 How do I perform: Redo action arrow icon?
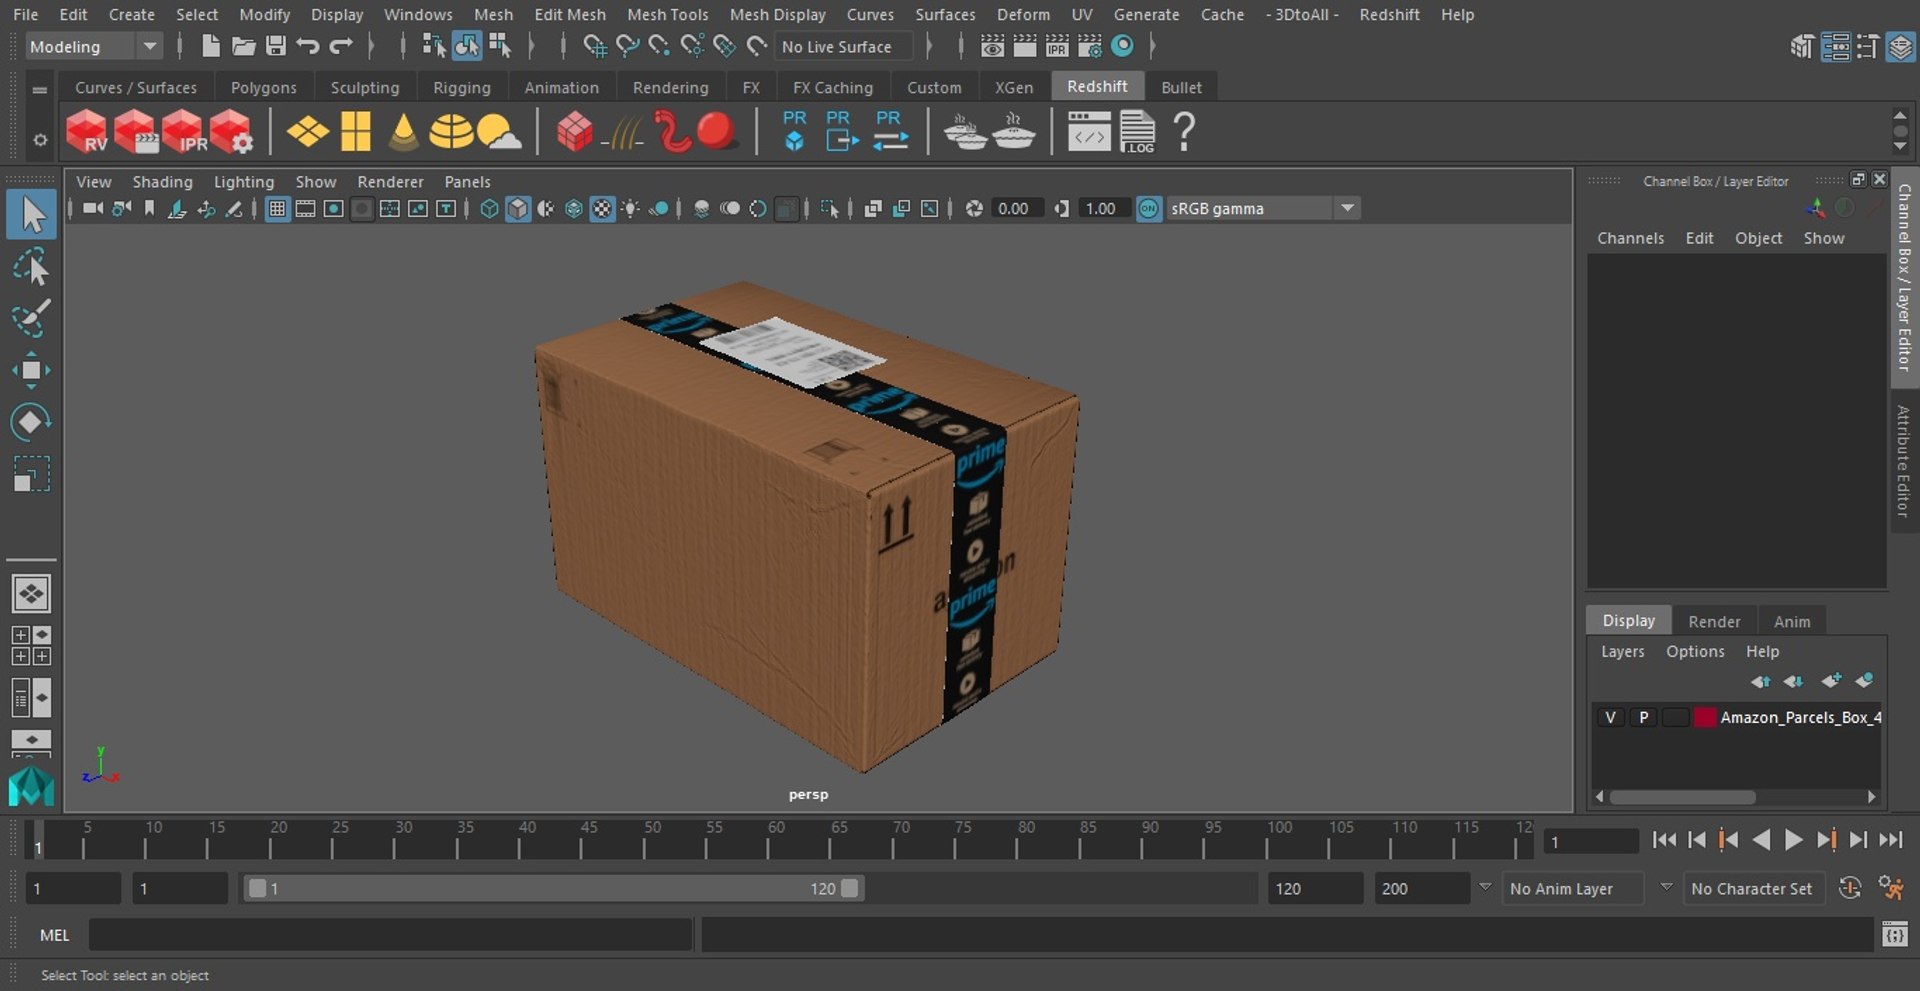coord(341,46)
